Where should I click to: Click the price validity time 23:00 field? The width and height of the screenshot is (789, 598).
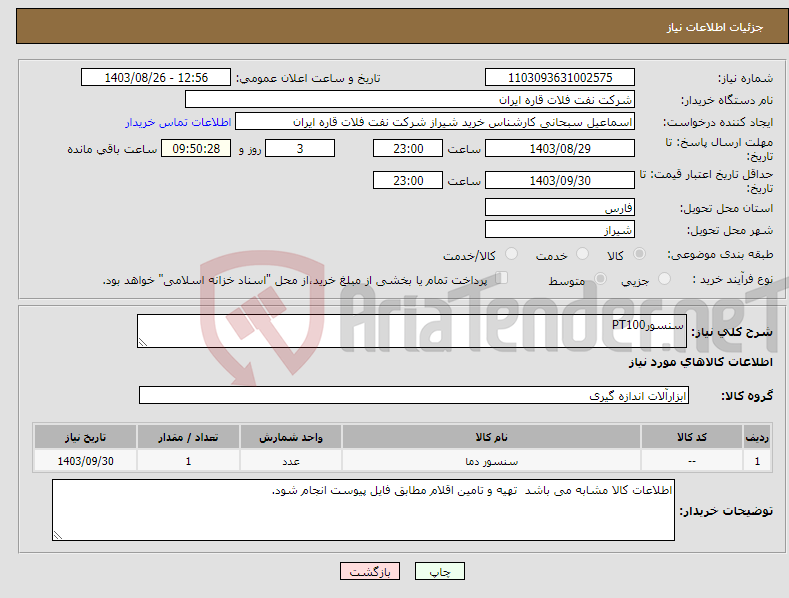[408, 180]
